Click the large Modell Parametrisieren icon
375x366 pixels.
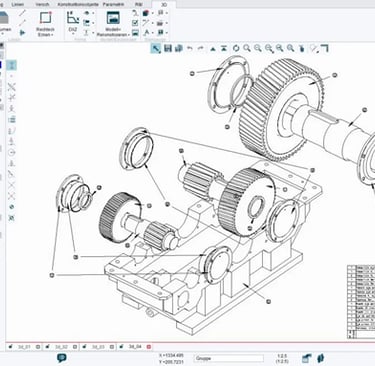tap(113, 18)
